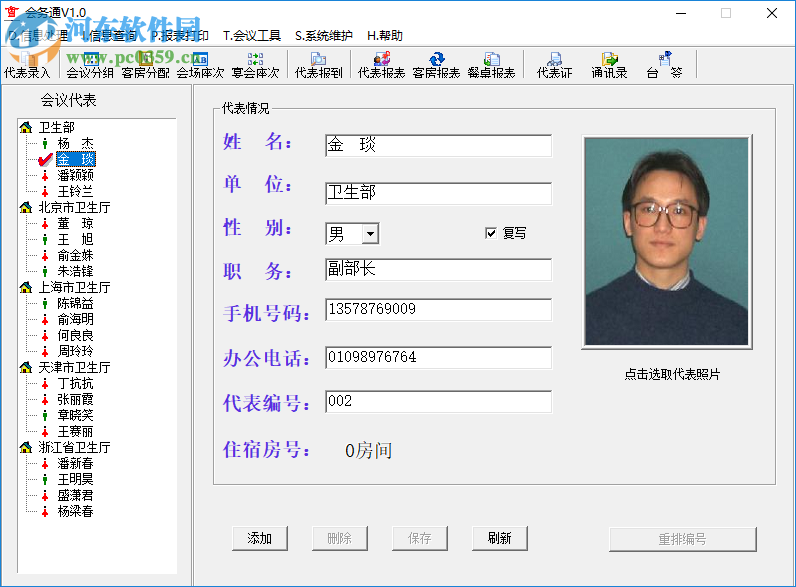Click the green person icon beside 章晓笑
796x587 pixels.
point(45,415)
